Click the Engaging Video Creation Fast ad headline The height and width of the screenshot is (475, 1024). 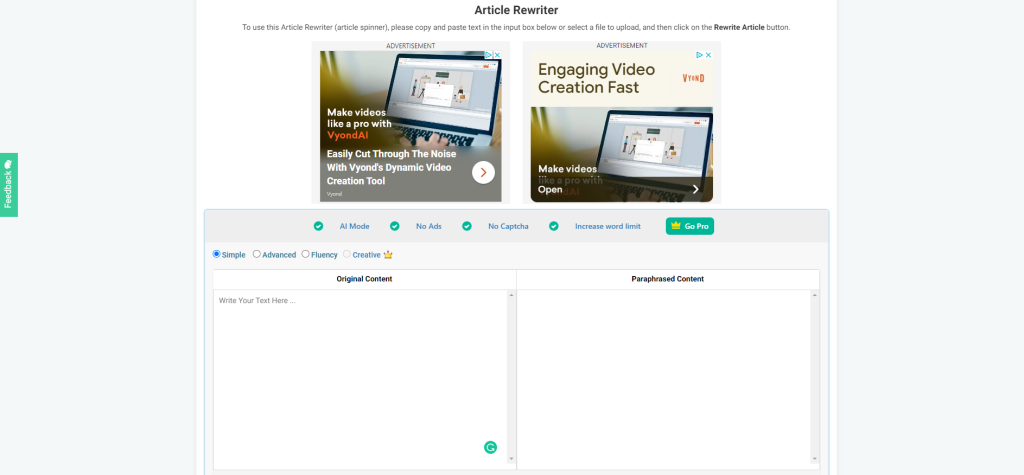pos(596,78)
